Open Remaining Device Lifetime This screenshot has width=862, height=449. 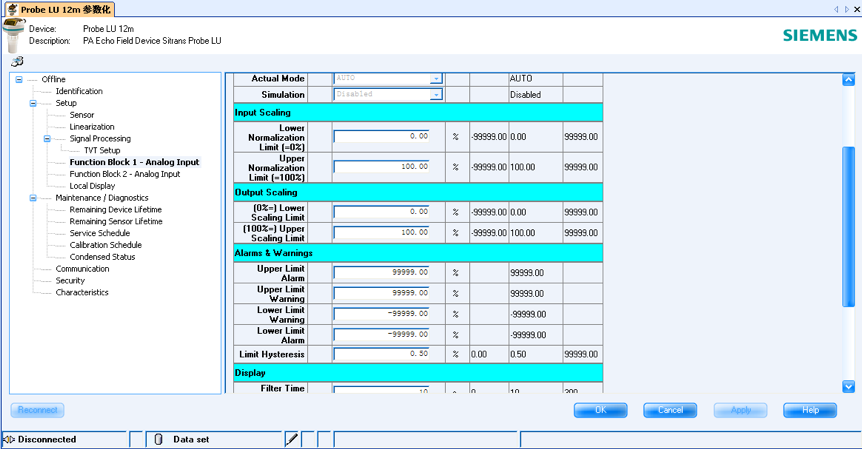click(x=115, y=209)
